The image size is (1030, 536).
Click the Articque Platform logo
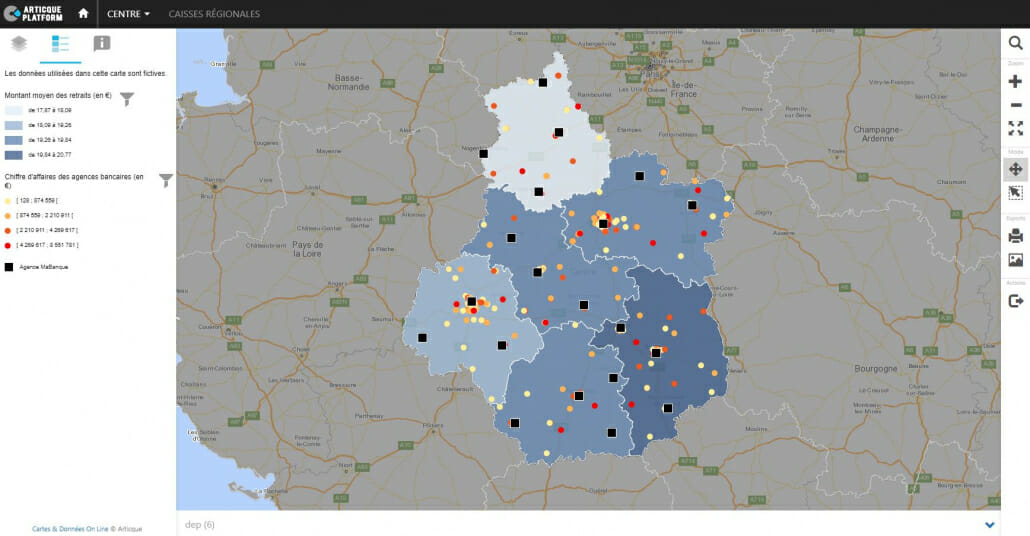point(33,13)
